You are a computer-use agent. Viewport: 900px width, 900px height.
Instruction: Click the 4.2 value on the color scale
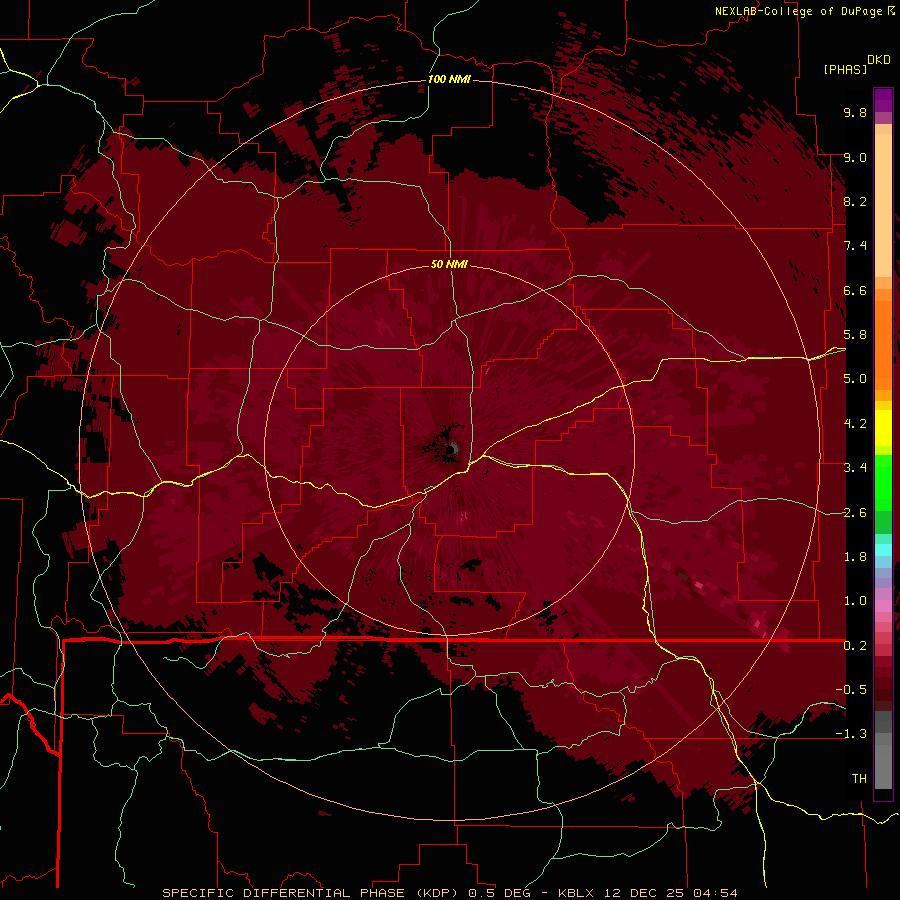855,424
